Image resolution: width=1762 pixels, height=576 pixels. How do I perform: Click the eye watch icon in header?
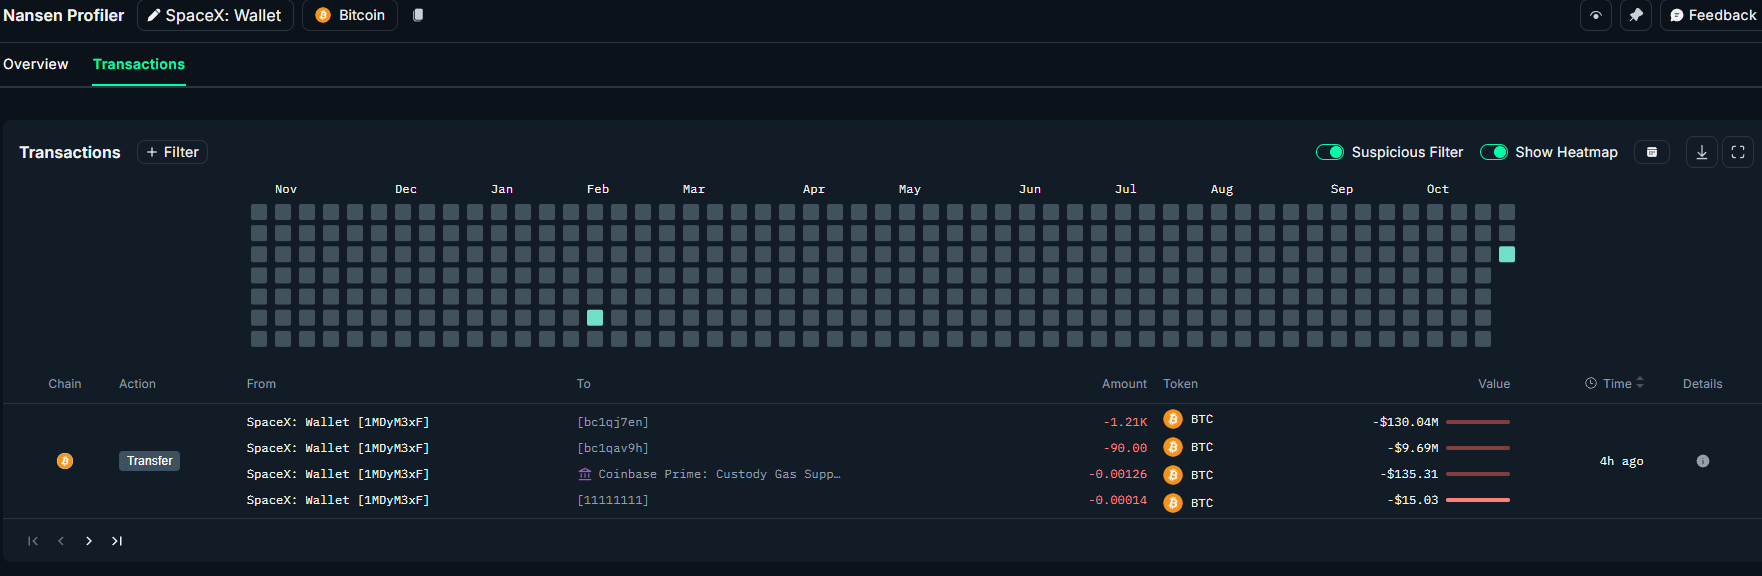point(1595,15)
